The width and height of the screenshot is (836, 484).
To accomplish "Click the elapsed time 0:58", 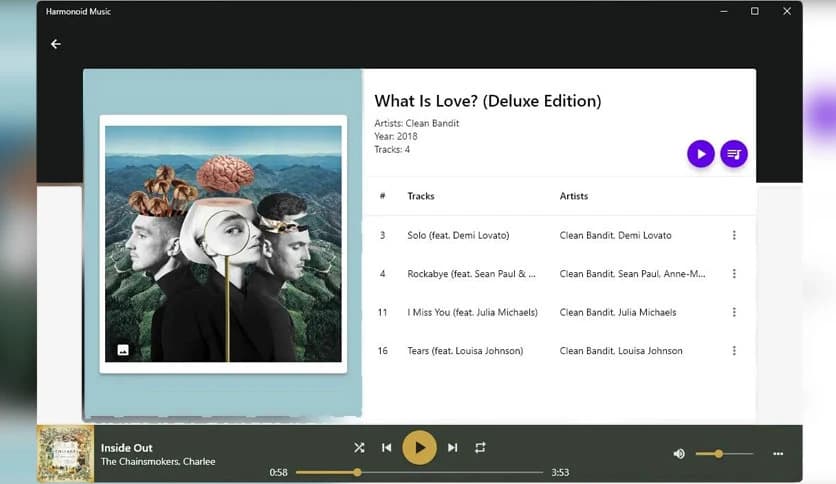I will (x=278, y=472).
